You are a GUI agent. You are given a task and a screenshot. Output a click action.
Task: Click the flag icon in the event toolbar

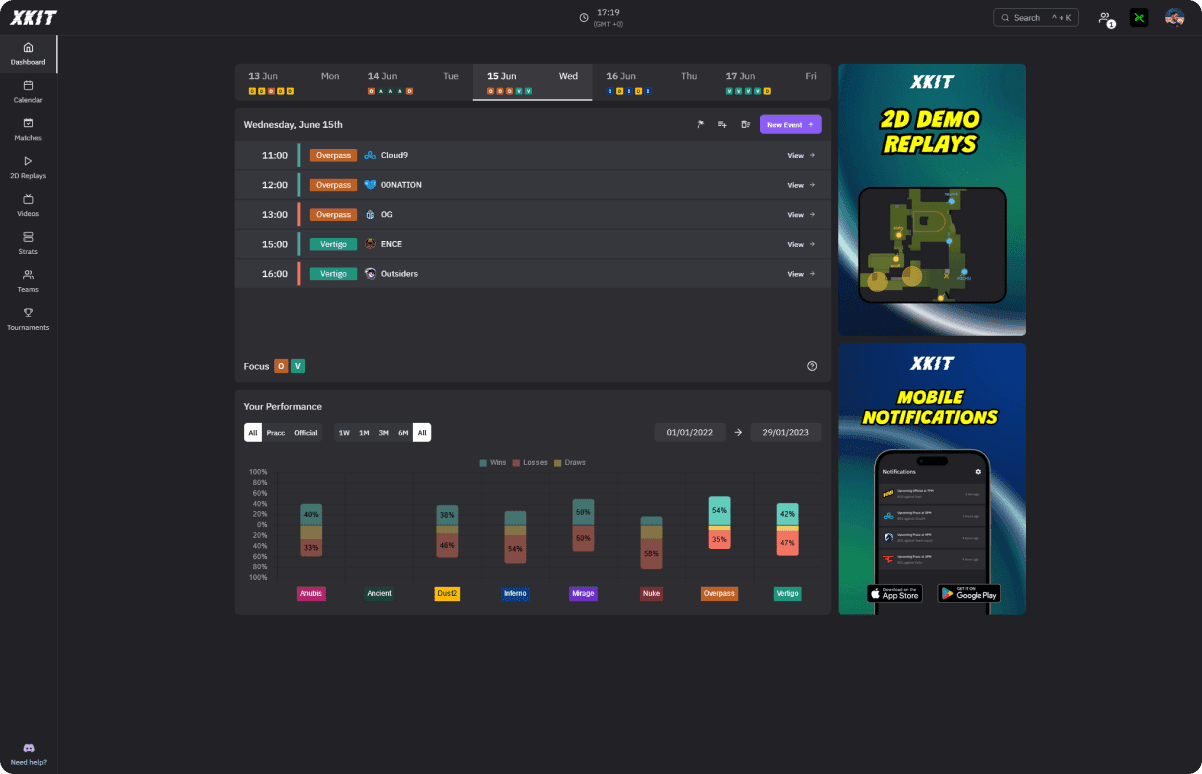tap(700, 124)
